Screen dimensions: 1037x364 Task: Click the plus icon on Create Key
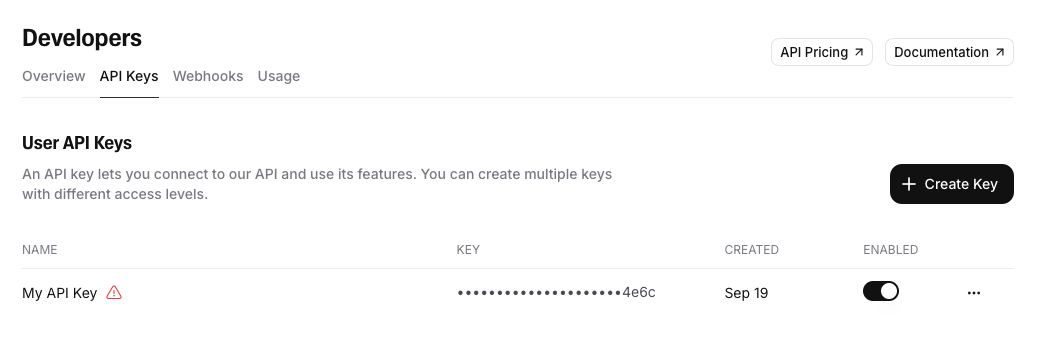click(x=909, y=184)
